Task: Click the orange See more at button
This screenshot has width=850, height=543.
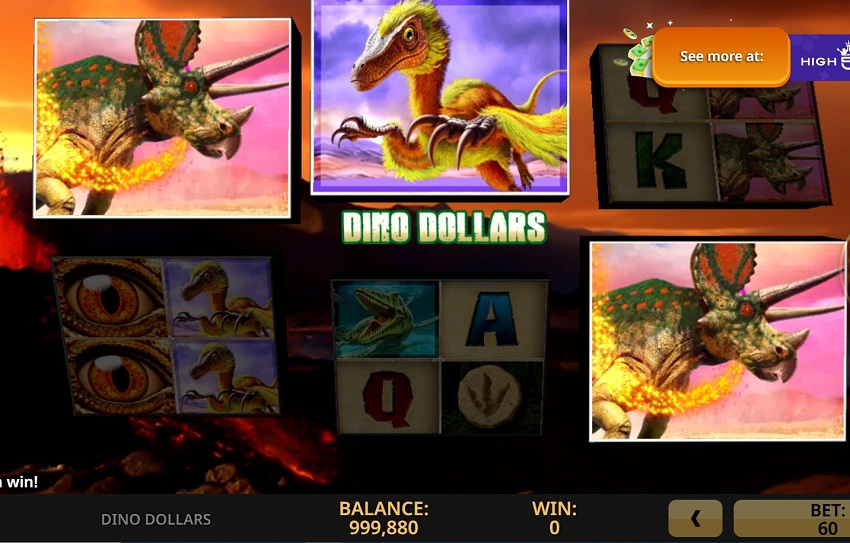Action: (x=721, y=56)
